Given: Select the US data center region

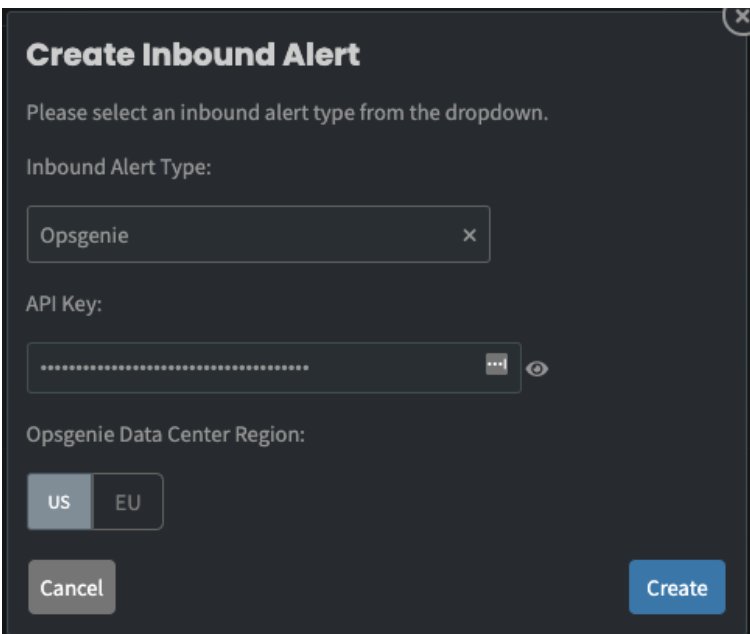Looking at the screenshot, I should click(x=59, y=502).
